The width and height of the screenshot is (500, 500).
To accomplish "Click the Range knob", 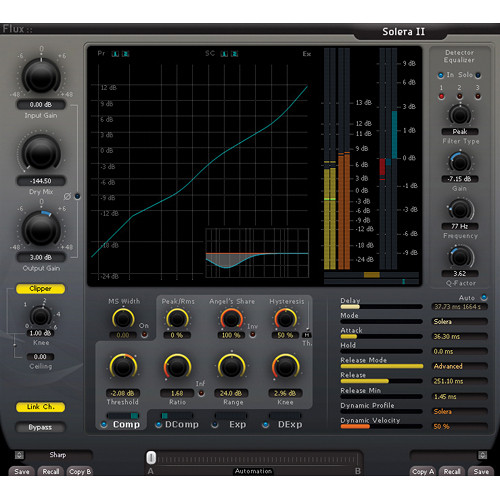I will (231, 367).
